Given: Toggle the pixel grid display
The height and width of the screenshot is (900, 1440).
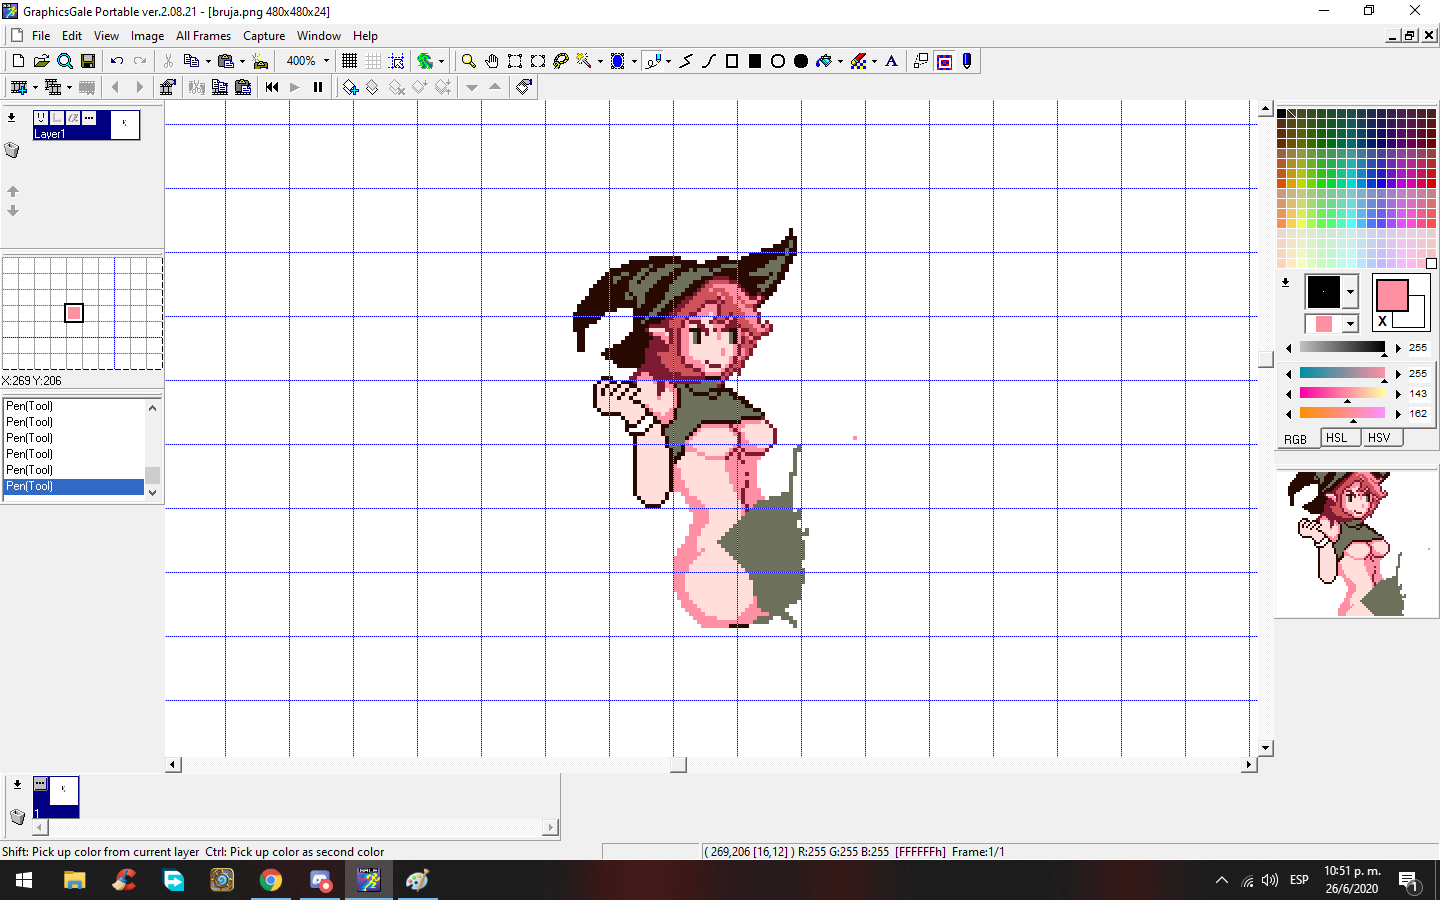Looking at the screenshot, I should (349, 61).
